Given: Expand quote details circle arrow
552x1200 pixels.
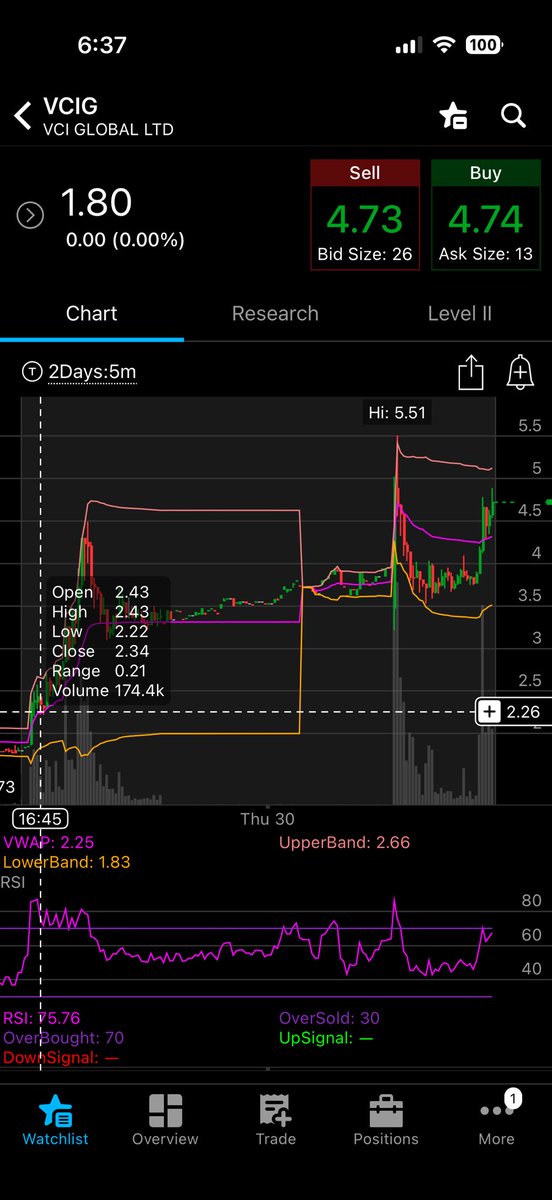Looking at the screenshot, I should (x=30, y=215).
